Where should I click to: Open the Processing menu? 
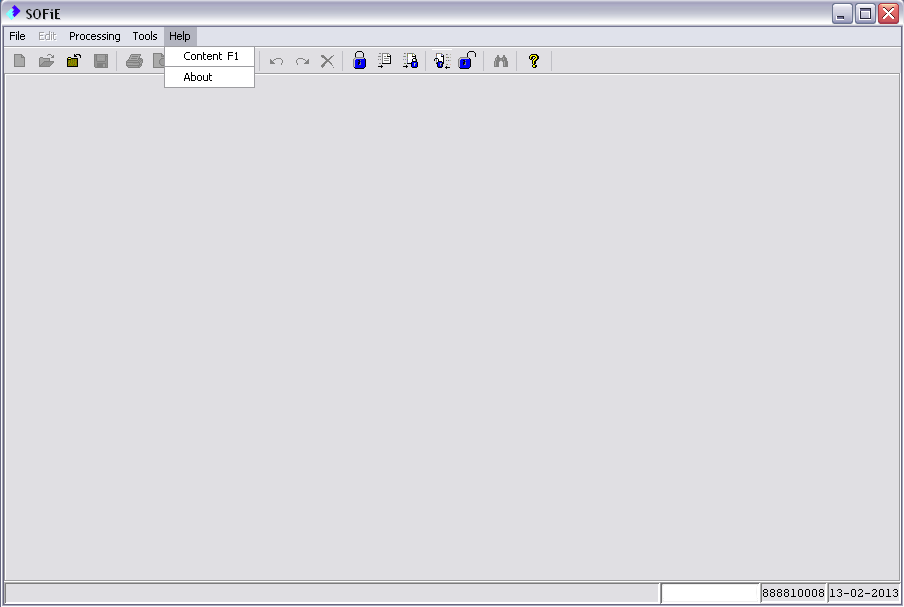click(94, 36)
